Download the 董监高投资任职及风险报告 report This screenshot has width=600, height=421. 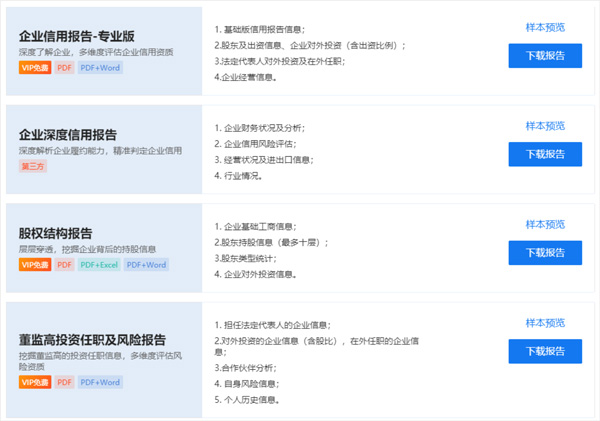545,351
